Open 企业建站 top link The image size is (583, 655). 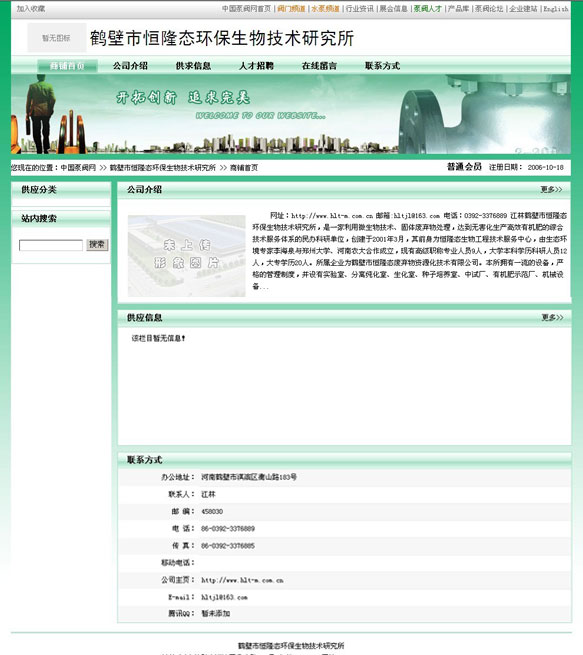(x=523, y=8)
